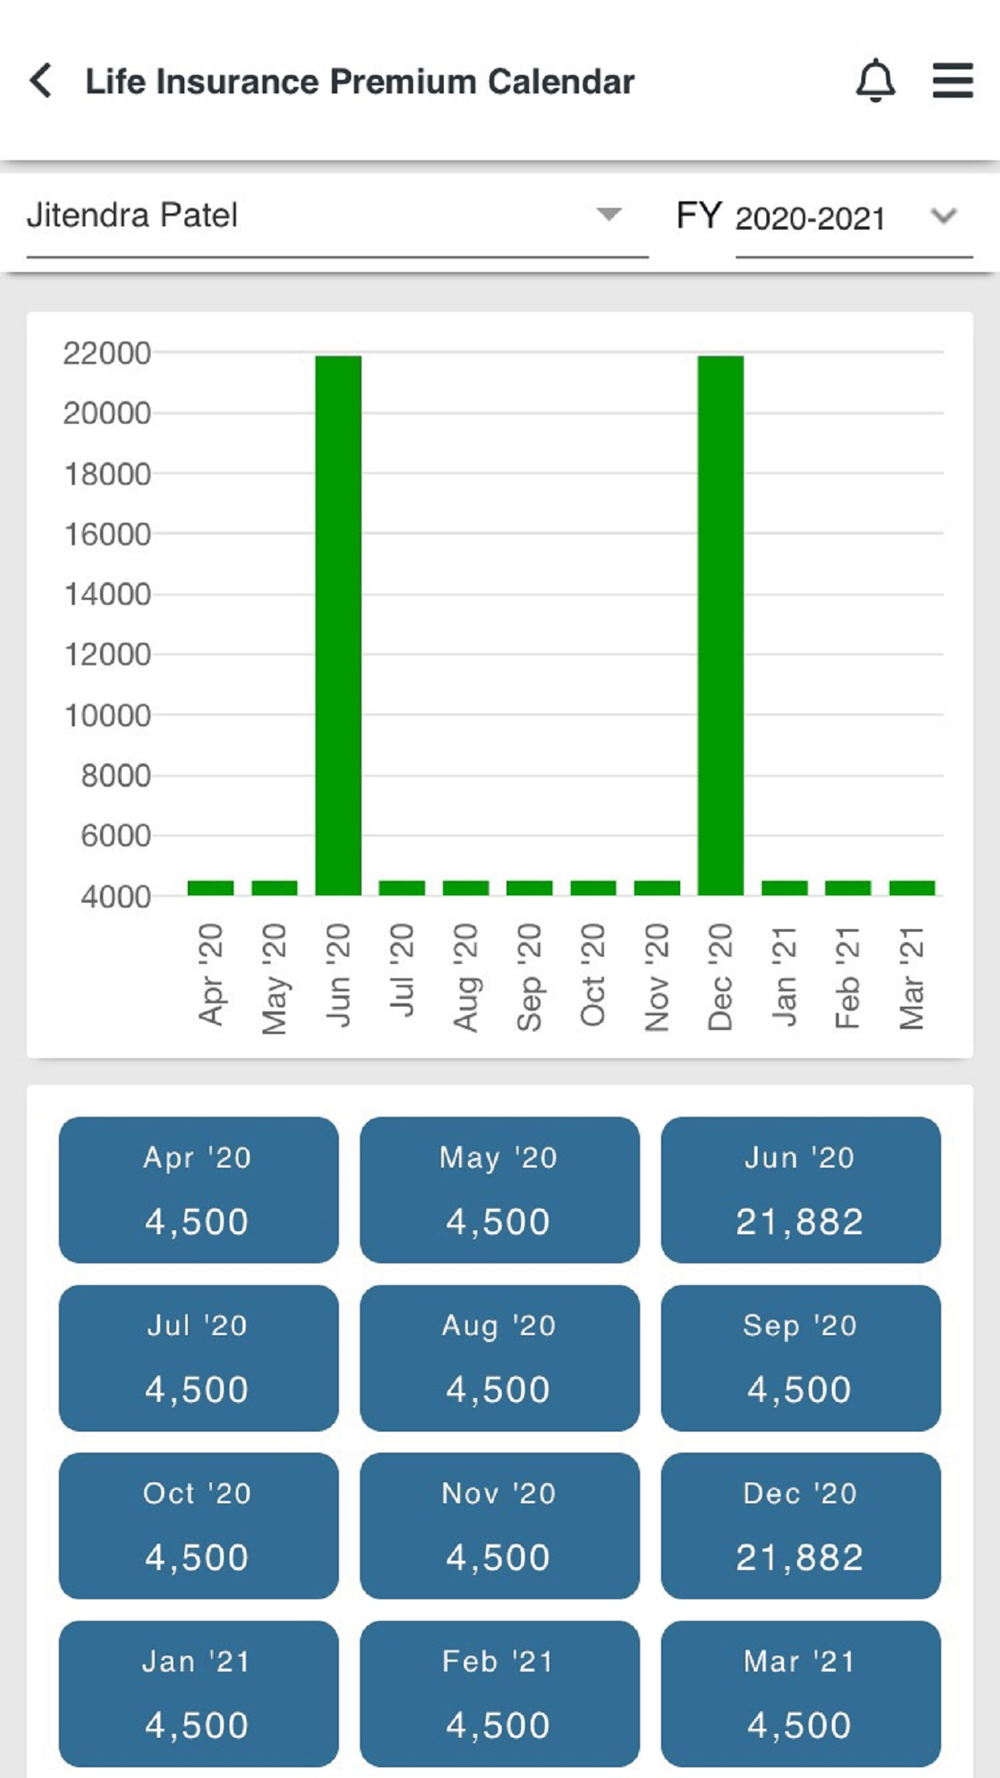This screenshot has width=1000, height=1778.
Task: View Sep '20 premium details
Action: (x=801, y=1358)
